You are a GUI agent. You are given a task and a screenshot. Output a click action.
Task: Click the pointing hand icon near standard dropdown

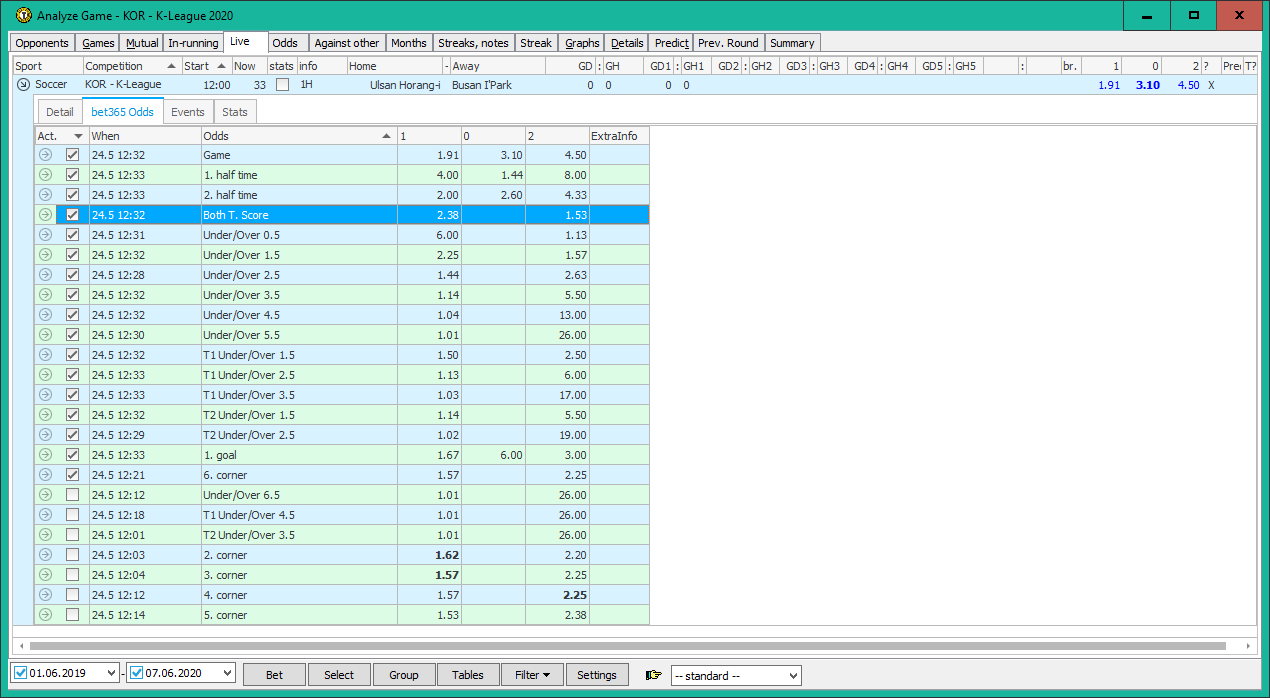652,675
